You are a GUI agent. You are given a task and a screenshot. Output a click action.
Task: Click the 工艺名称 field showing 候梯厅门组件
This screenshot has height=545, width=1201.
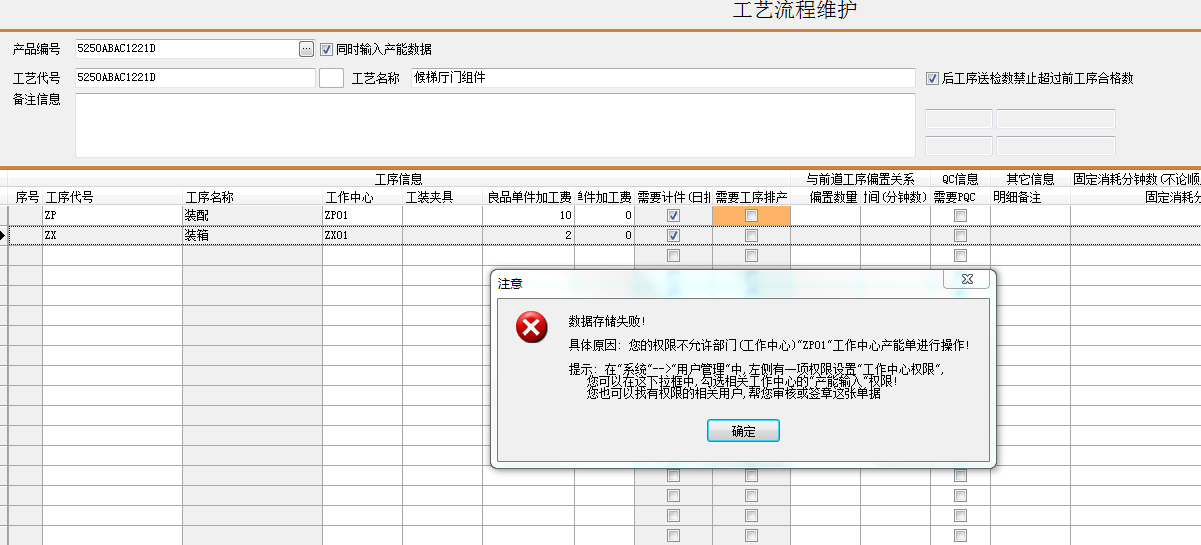(663, 78)
